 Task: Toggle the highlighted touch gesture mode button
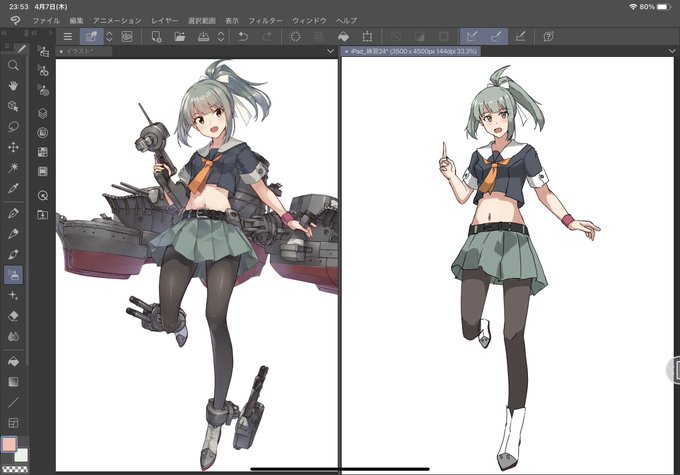(92, 36)
